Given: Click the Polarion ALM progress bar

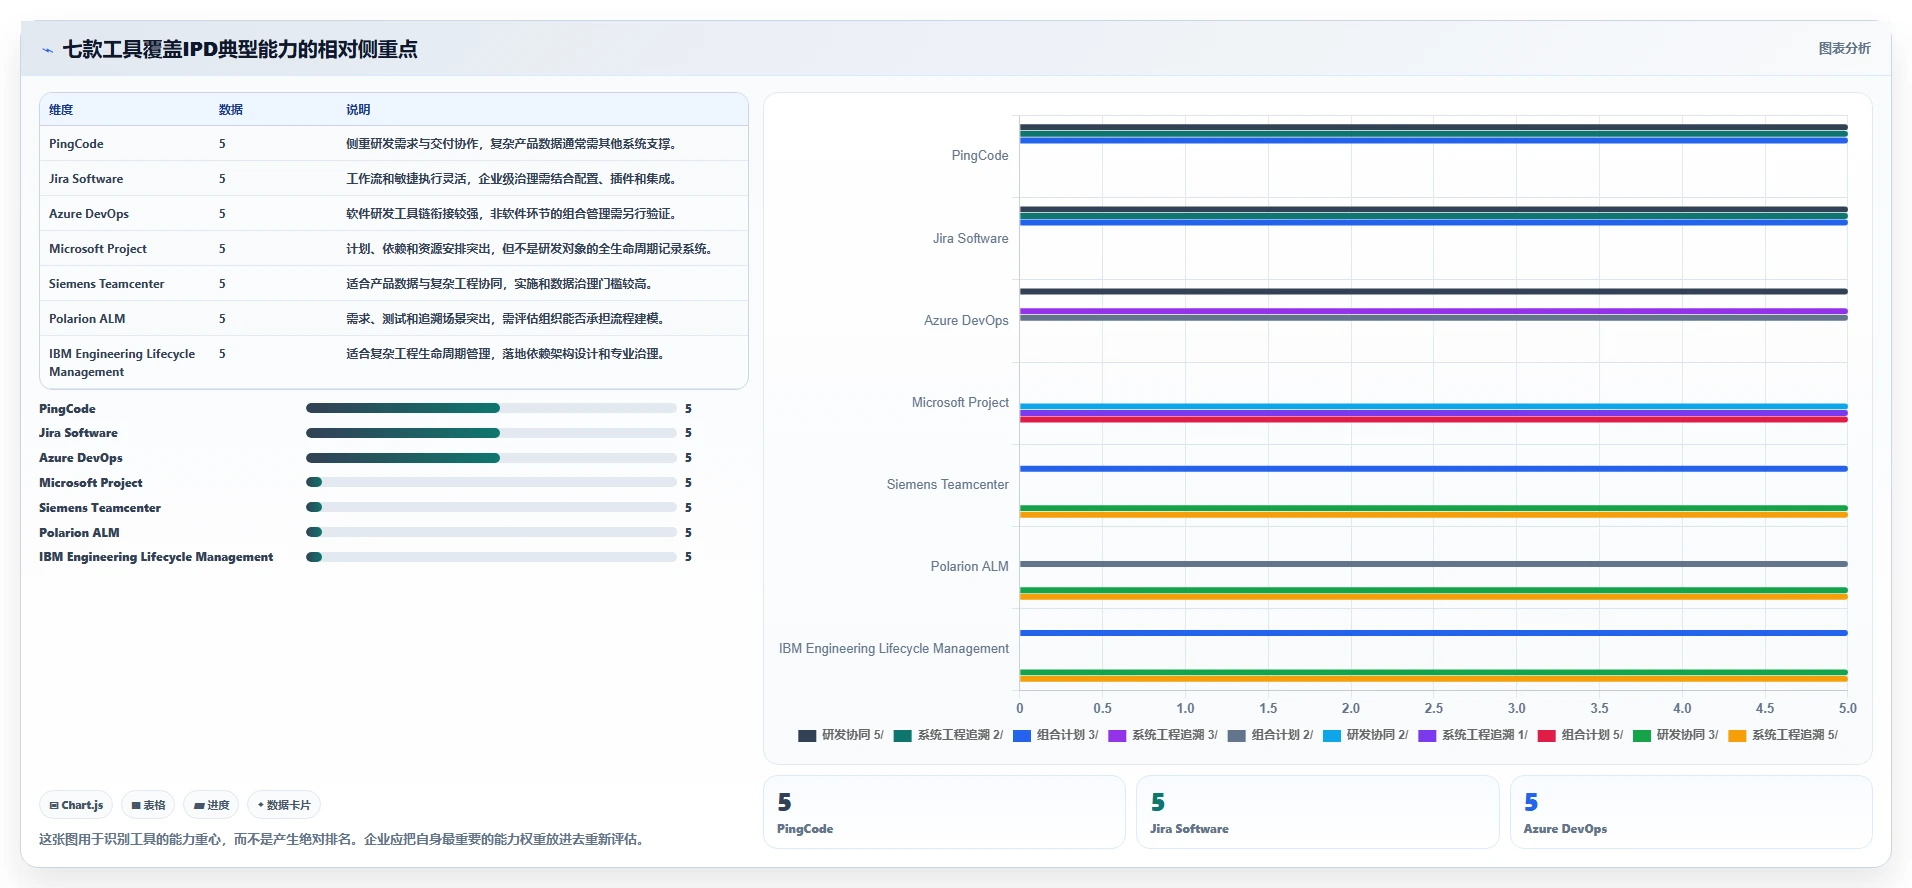Looking at the screenshot, I should 491,532.
